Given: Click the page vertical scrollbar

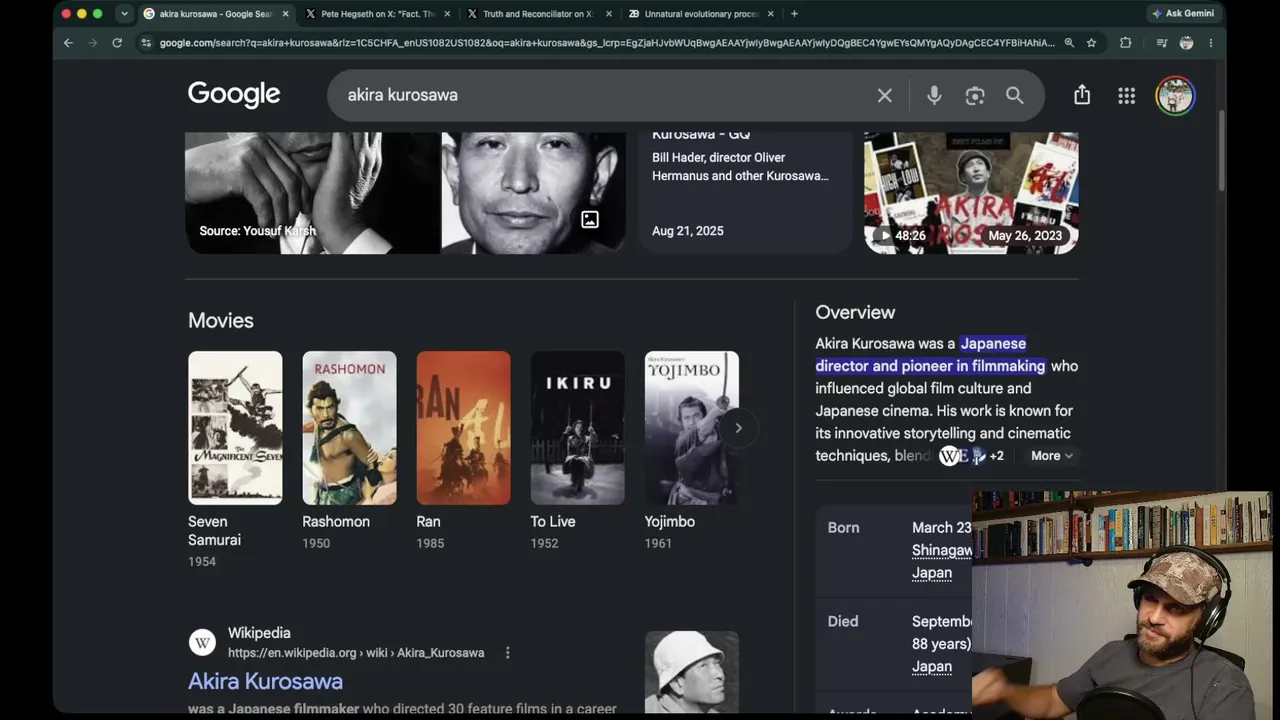Looking at the screenshot, I should click(x=1221, y=150).
